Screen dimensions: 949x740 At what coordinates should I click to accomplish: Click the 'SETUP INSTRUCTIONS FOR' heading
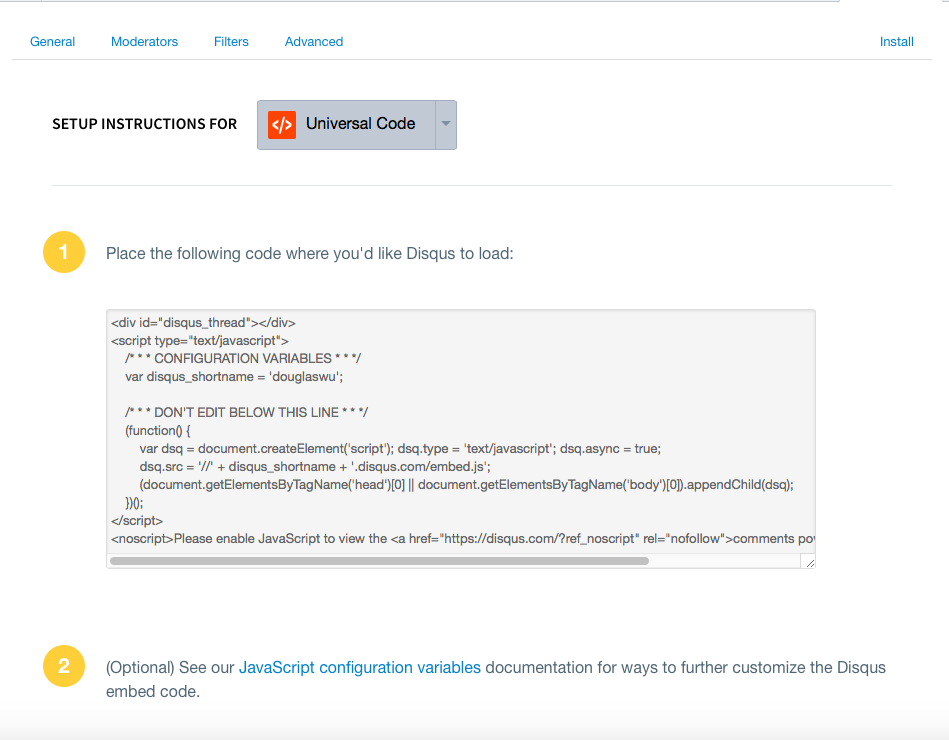coord(145,124)
